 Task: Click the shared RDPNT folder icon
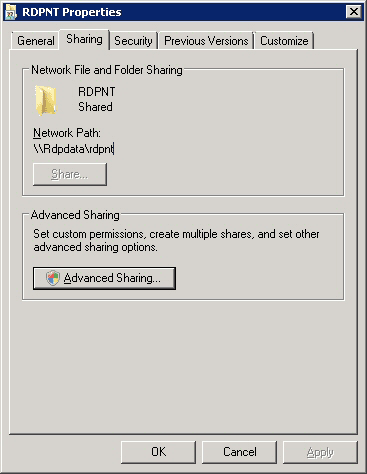(x=46, y=100)
